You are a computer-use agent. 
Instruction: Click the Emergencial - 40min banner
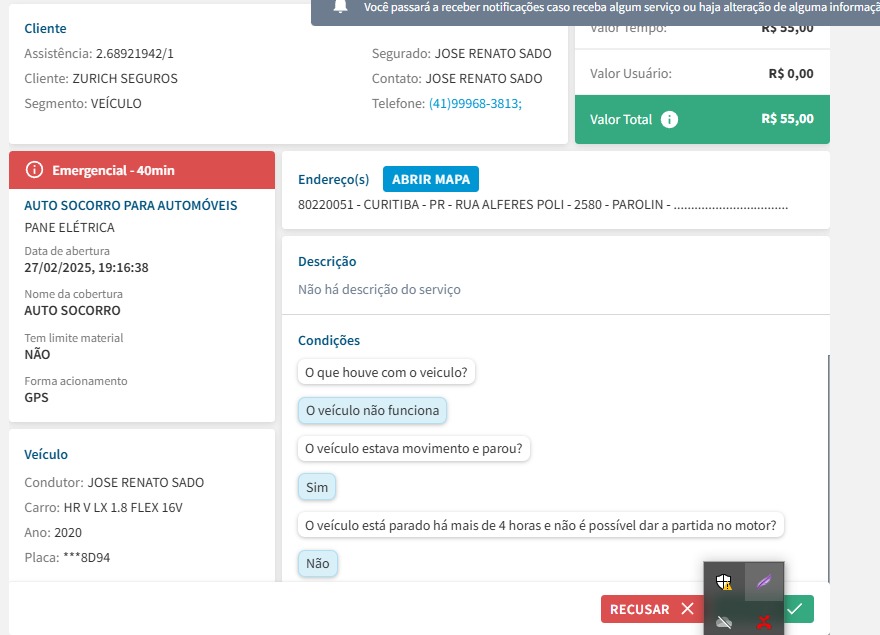142,170
